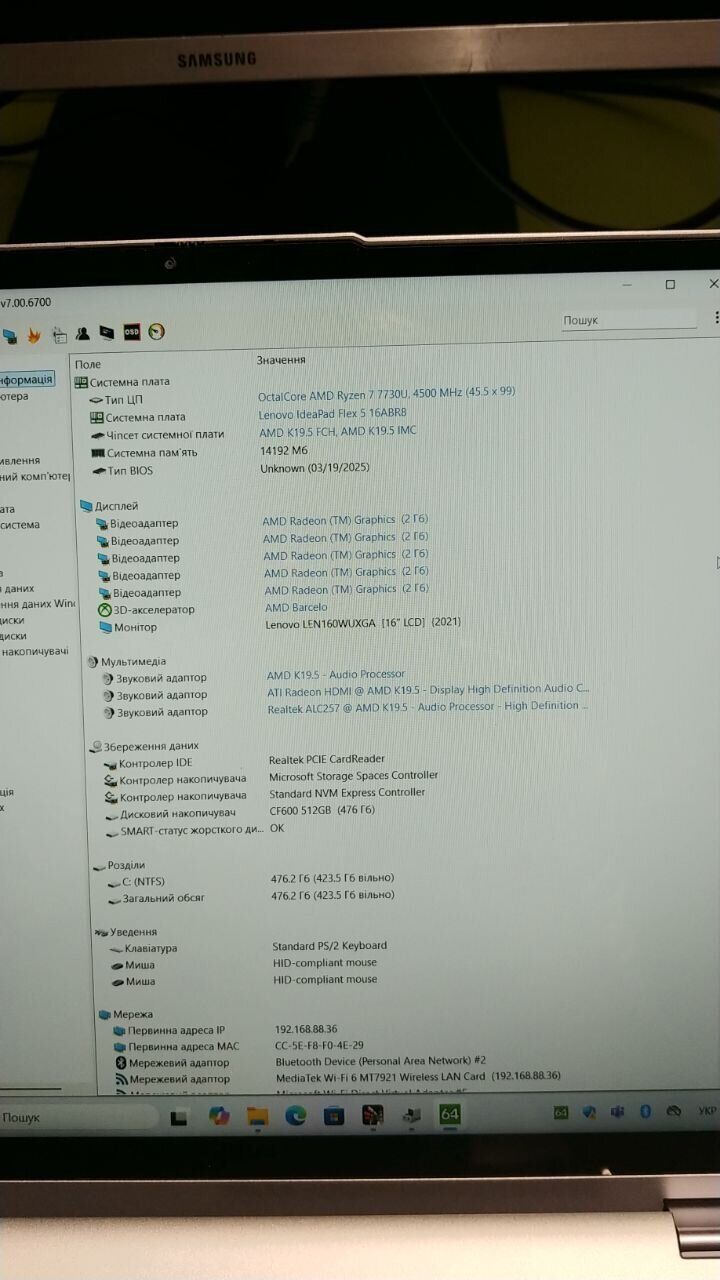This screenshot has width=720, height=1280.
Task: Open Microsoft Edge from the taskbar
Action: click(296, 1116)
